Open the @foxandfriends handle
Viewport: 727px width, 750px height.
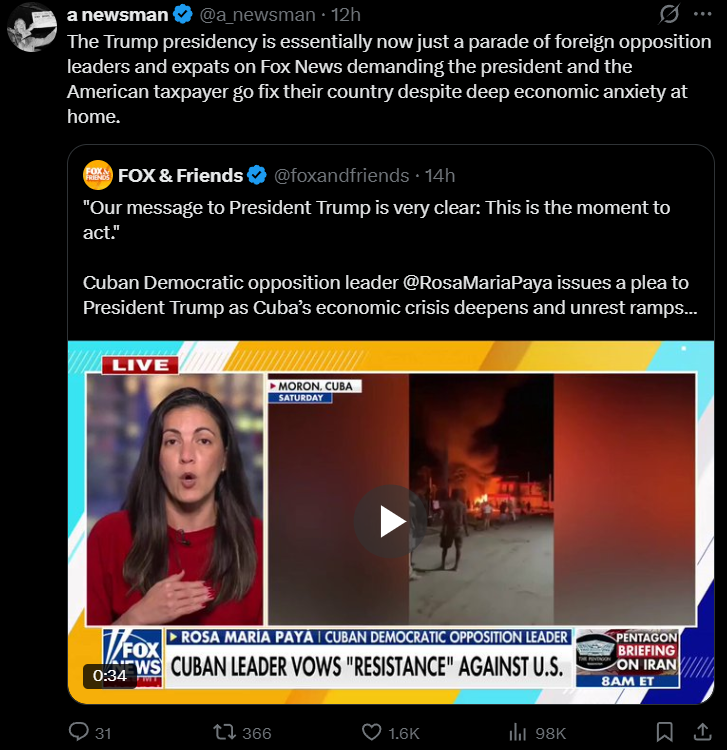click(341, 176)
